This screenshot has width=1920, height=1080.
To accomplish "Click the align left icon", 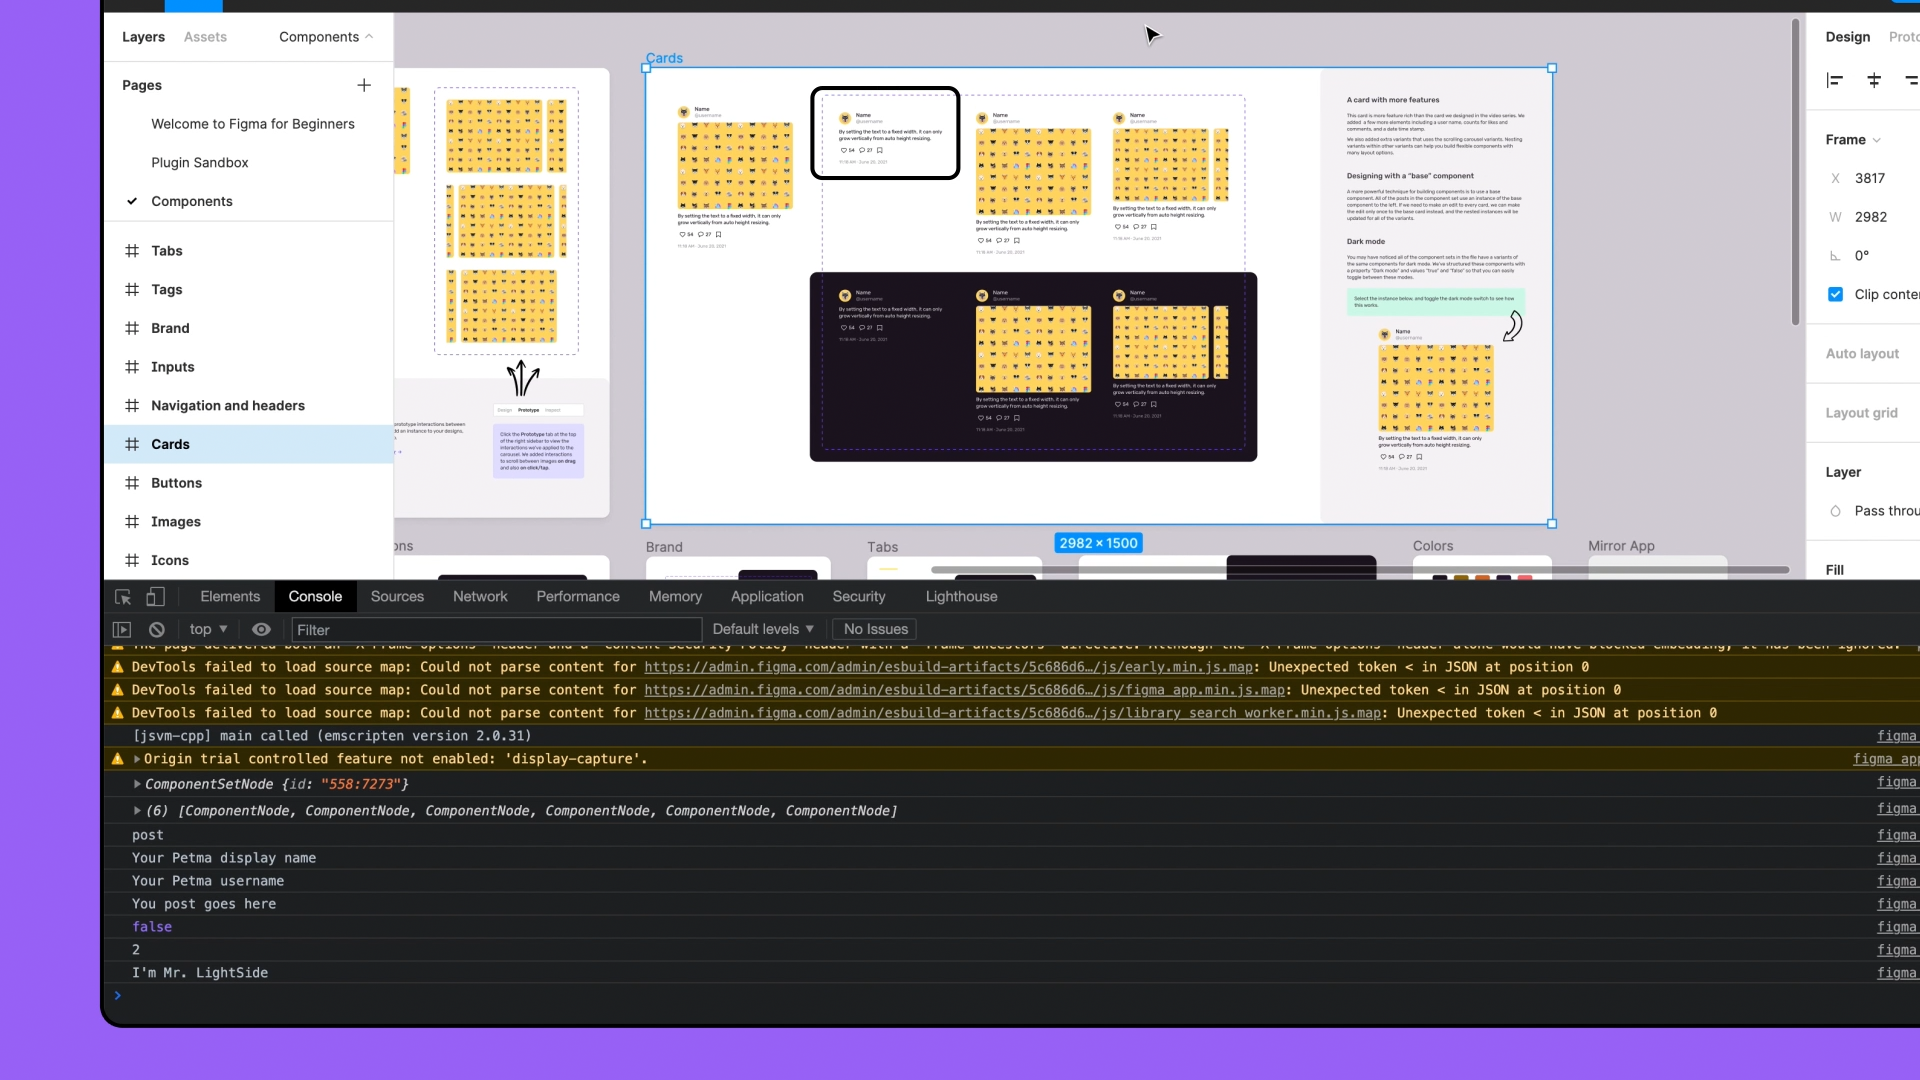I will click(1834, 80).
